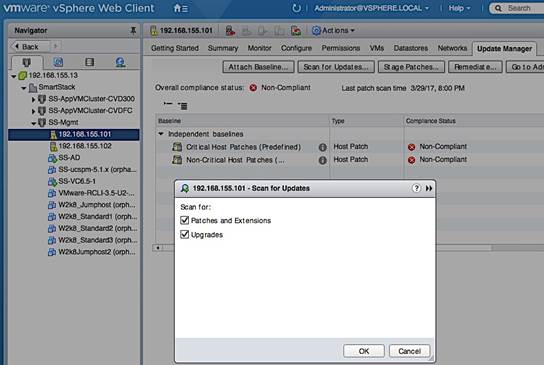Screen dimensions: 544x365
Task: Collapse the Independent baselines group
Action: click(x=161, y=134)
